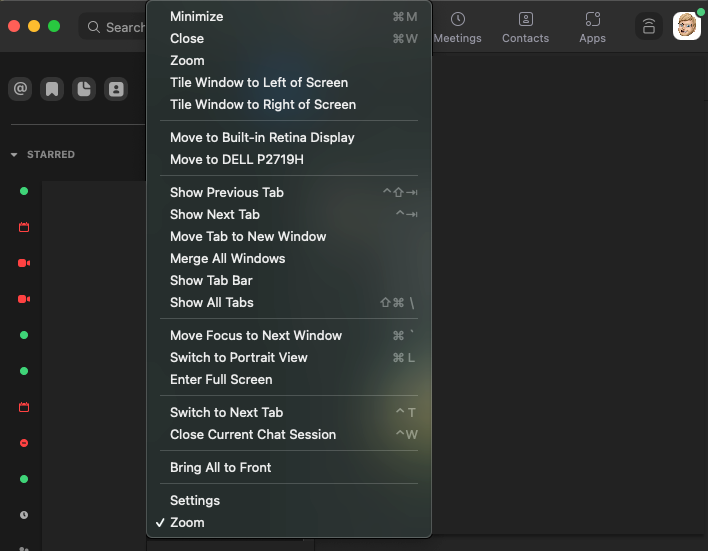The height and width of the screenshot is (551, 708).
Task: Collapse the STARRED section
Action: [14, 155]
